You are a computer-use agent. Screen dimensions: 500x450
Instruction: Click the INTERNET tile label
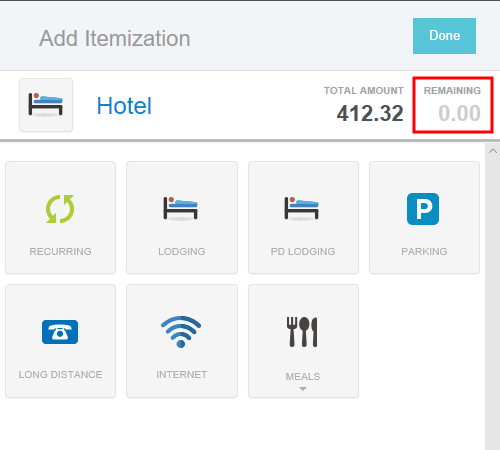182,375
